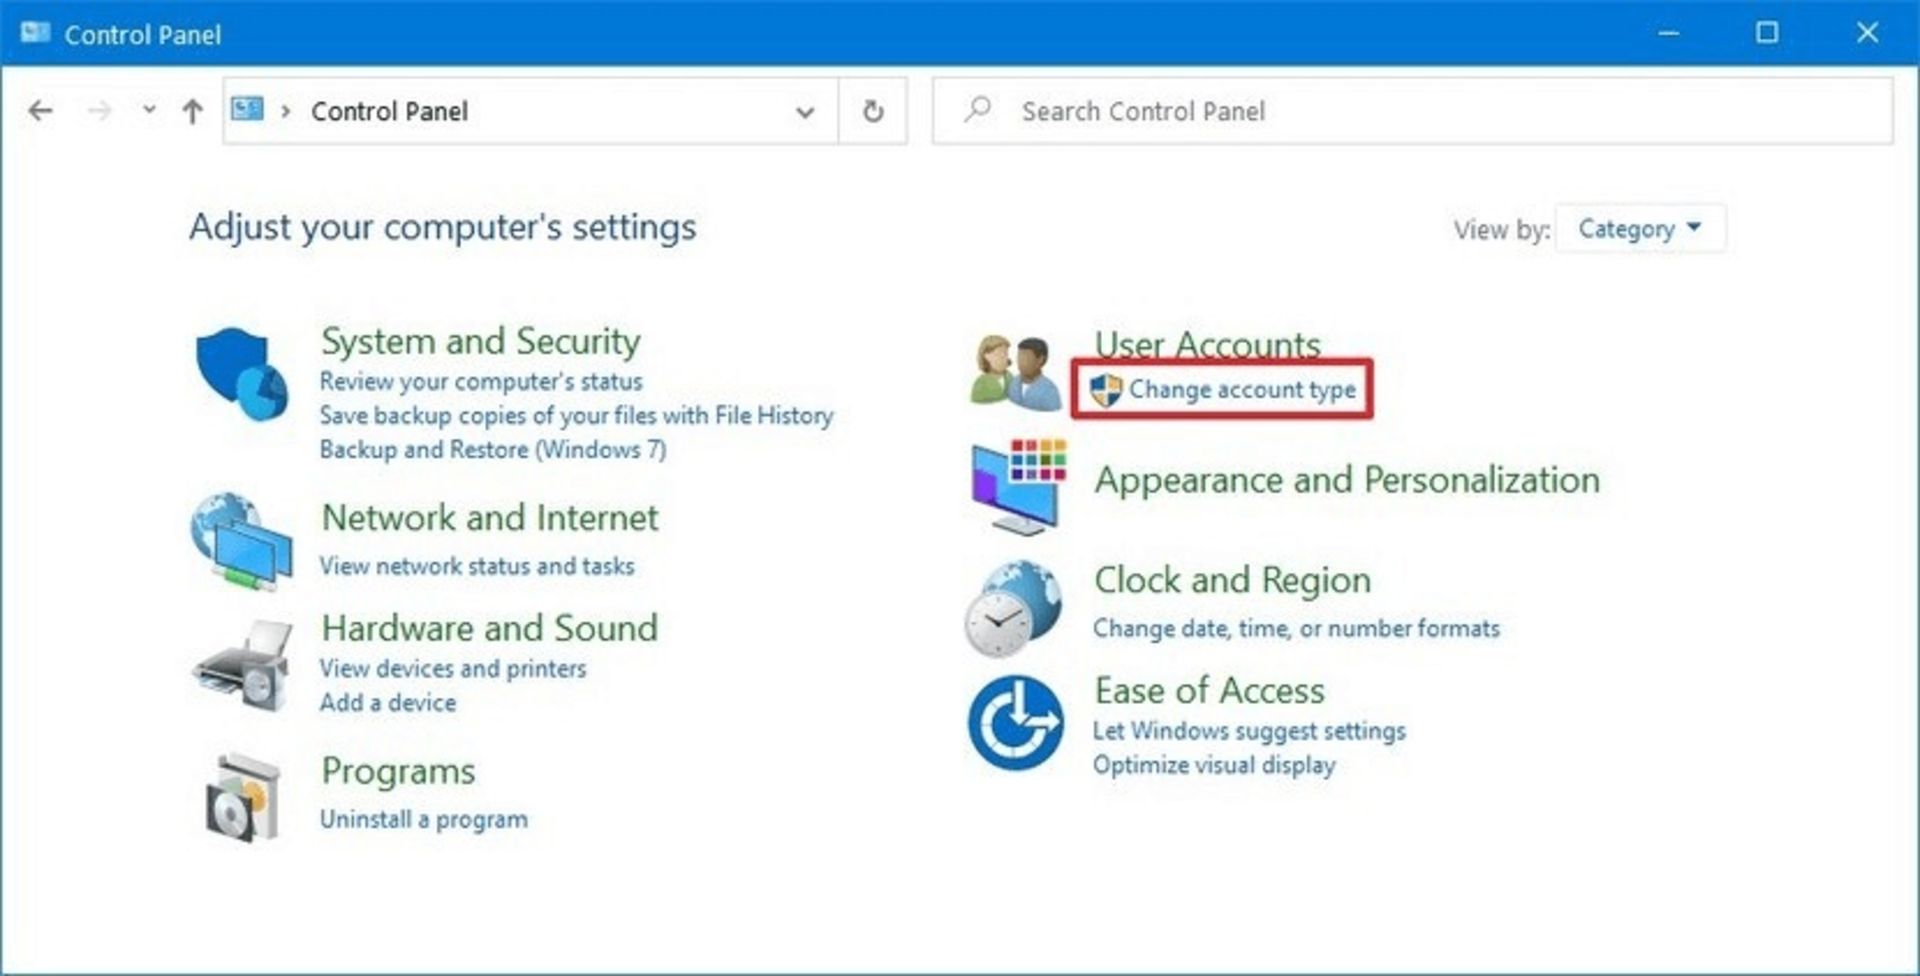Click View devices and printers
The width and height of the screenshot is (1920, 976).
click(x=453, y=668)
